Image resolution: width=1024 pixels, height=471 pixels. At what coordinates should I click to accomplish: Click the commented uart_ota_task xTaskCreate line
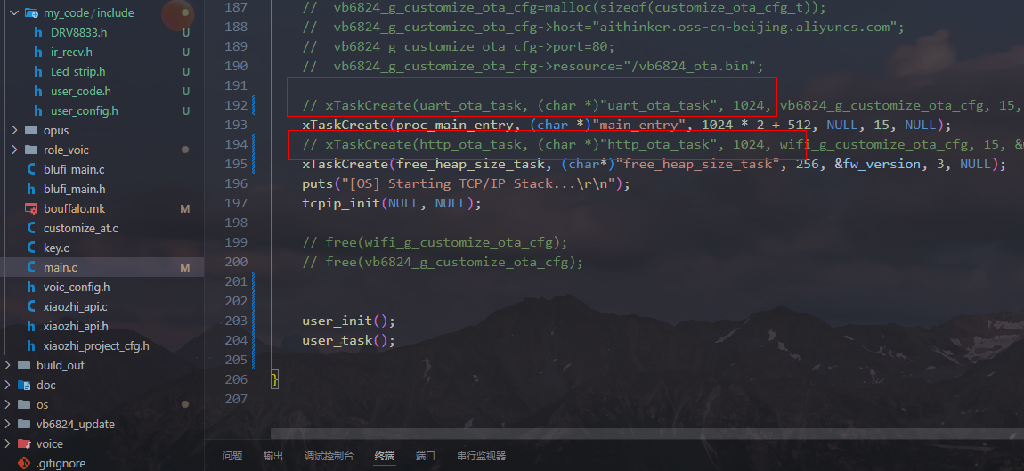coord(663,105)
